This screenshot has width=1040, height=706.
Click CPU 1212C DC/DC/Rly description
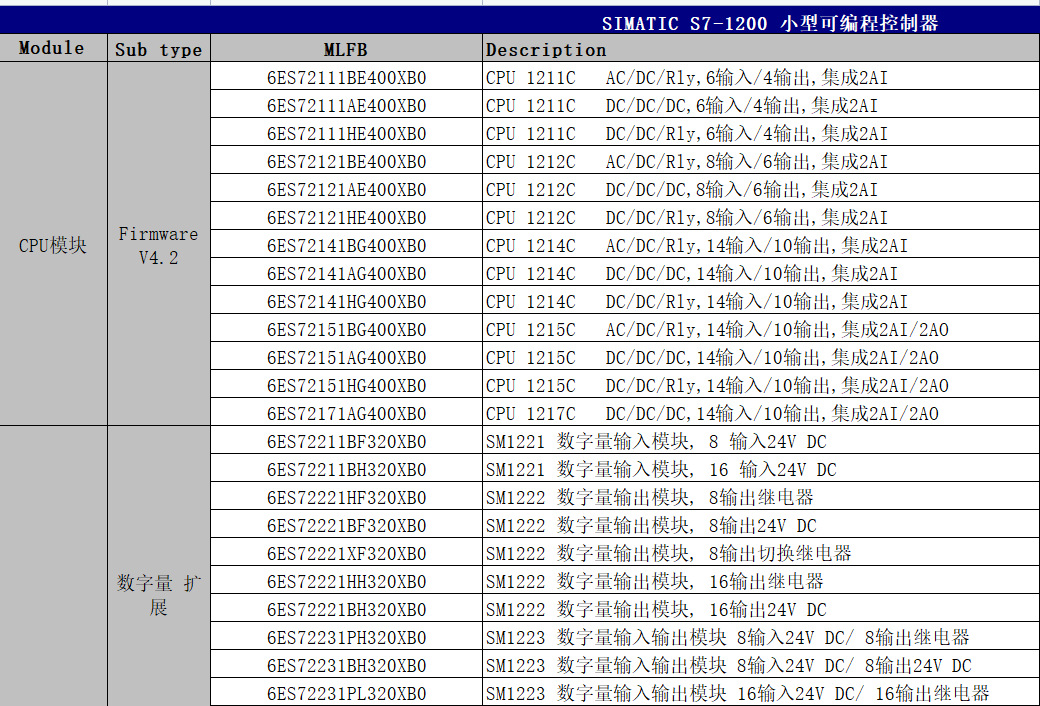tap(761, 217)
